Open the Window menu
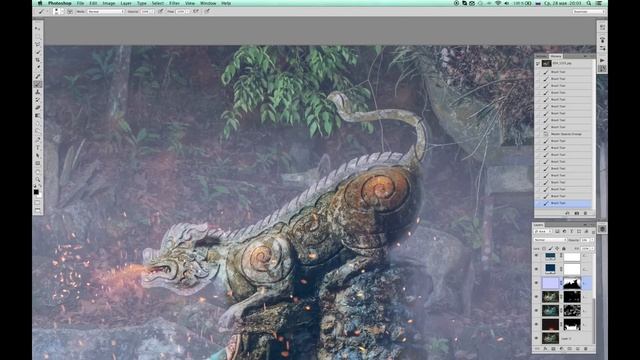Screen dimensions: 640x360 point(208,3)
